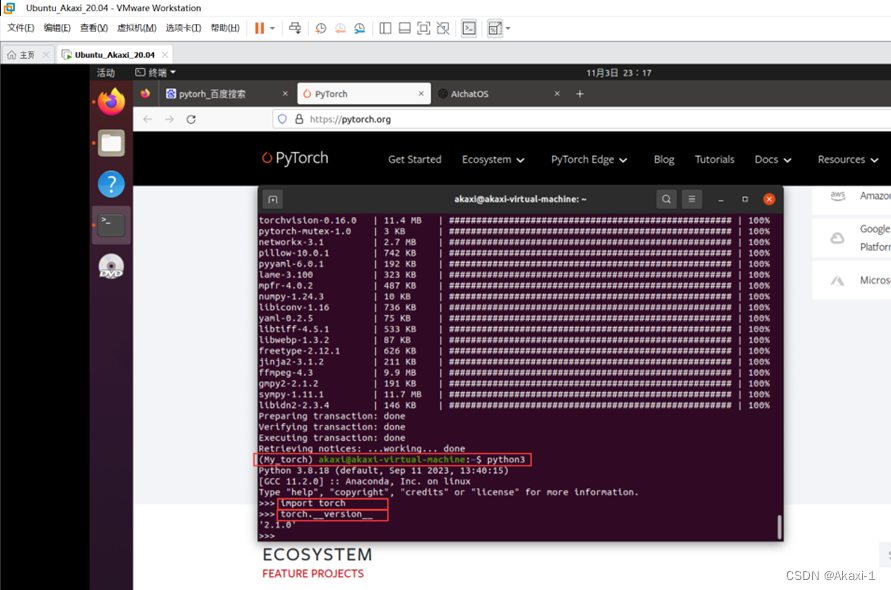Click the Firefox View pinned icon

coord(145,94)
